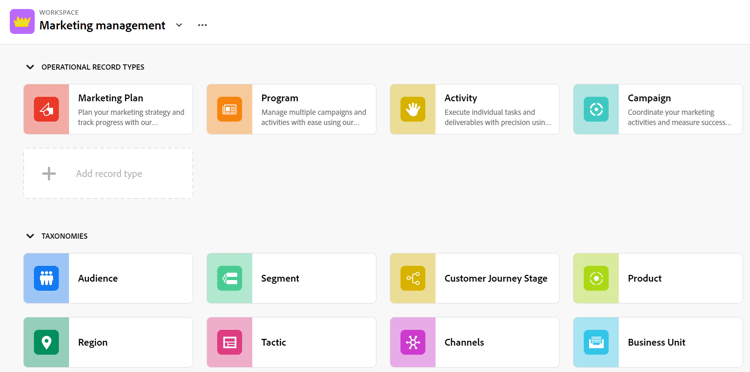Image resolution: width=750 pixels, height=372 pixels.
Task: Open the Segment taxonomy label
Action: pyautogui.click(x=280, y=278)
